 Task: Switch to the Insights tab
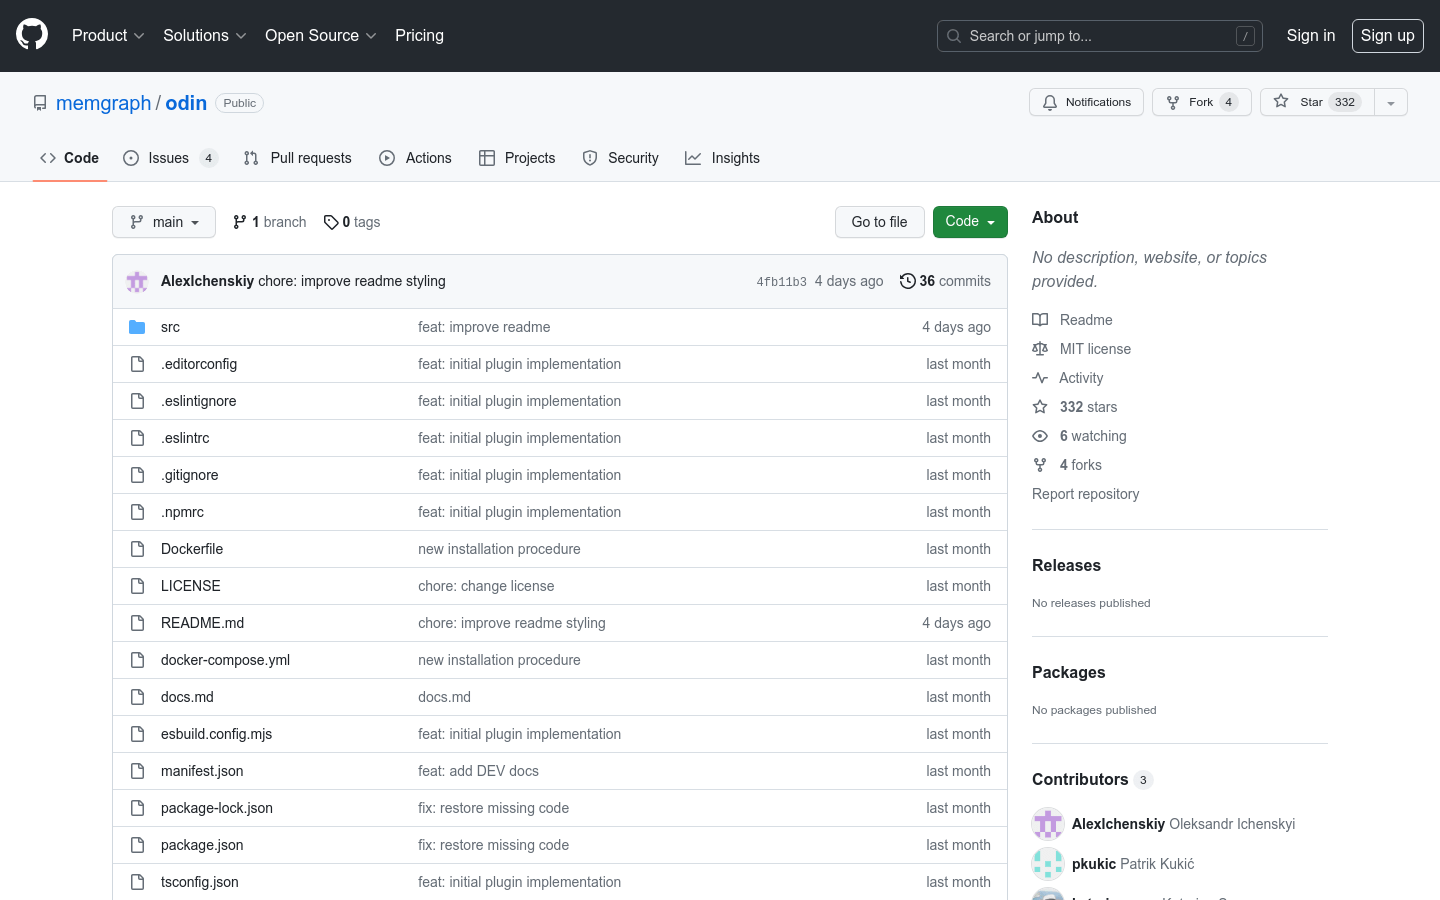[722, 158]
